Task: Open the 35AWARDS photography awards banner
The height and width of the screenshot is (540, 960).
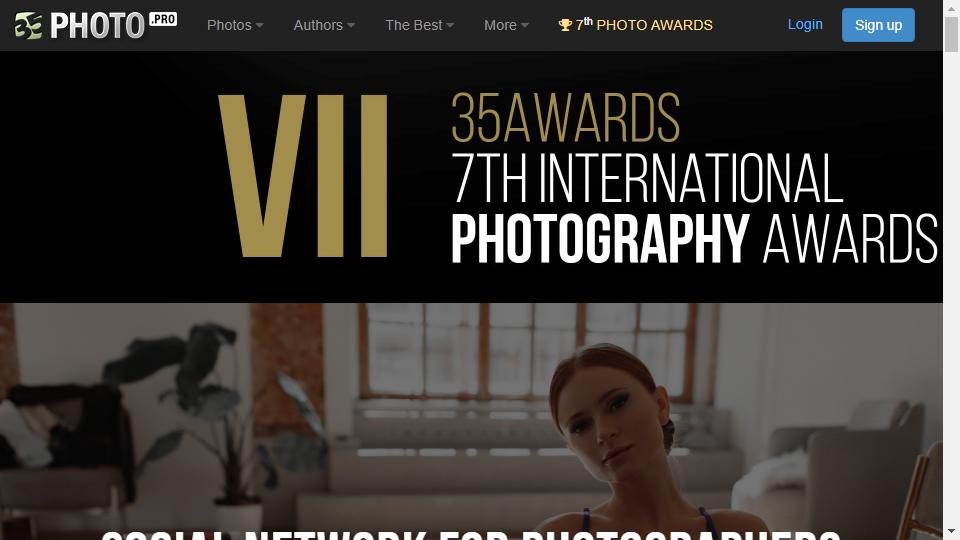Action: pos(471,177)
